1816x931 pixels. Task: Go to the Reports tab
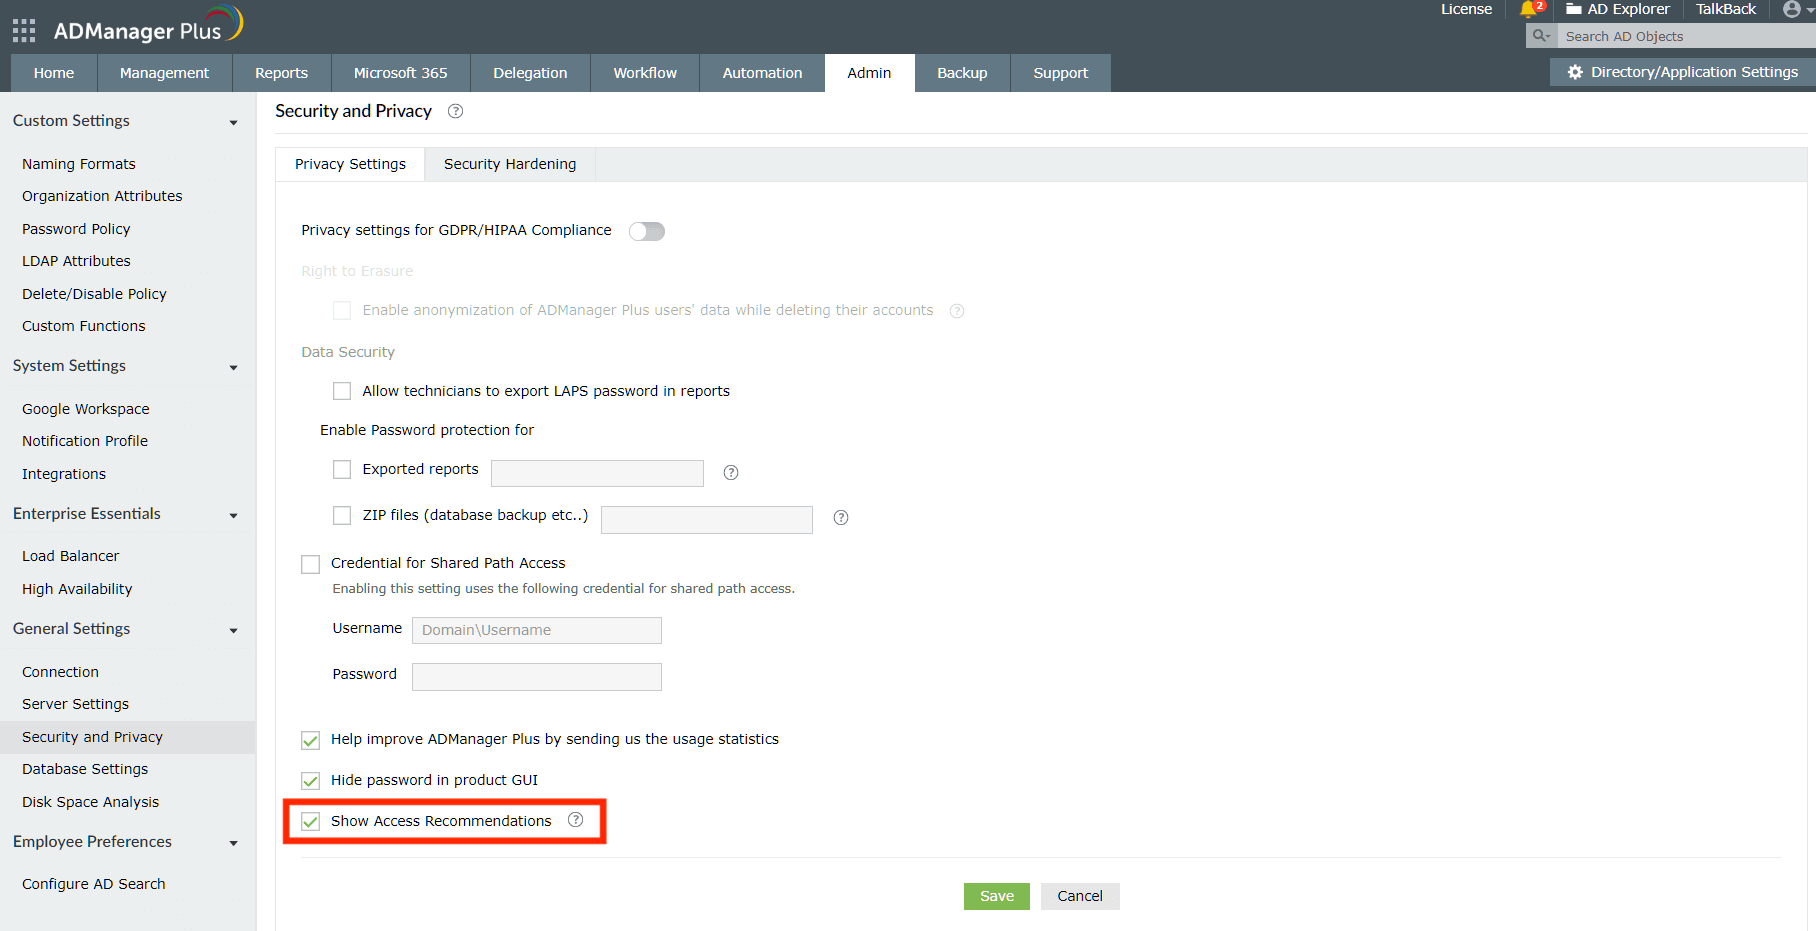[x=282, y=73]
